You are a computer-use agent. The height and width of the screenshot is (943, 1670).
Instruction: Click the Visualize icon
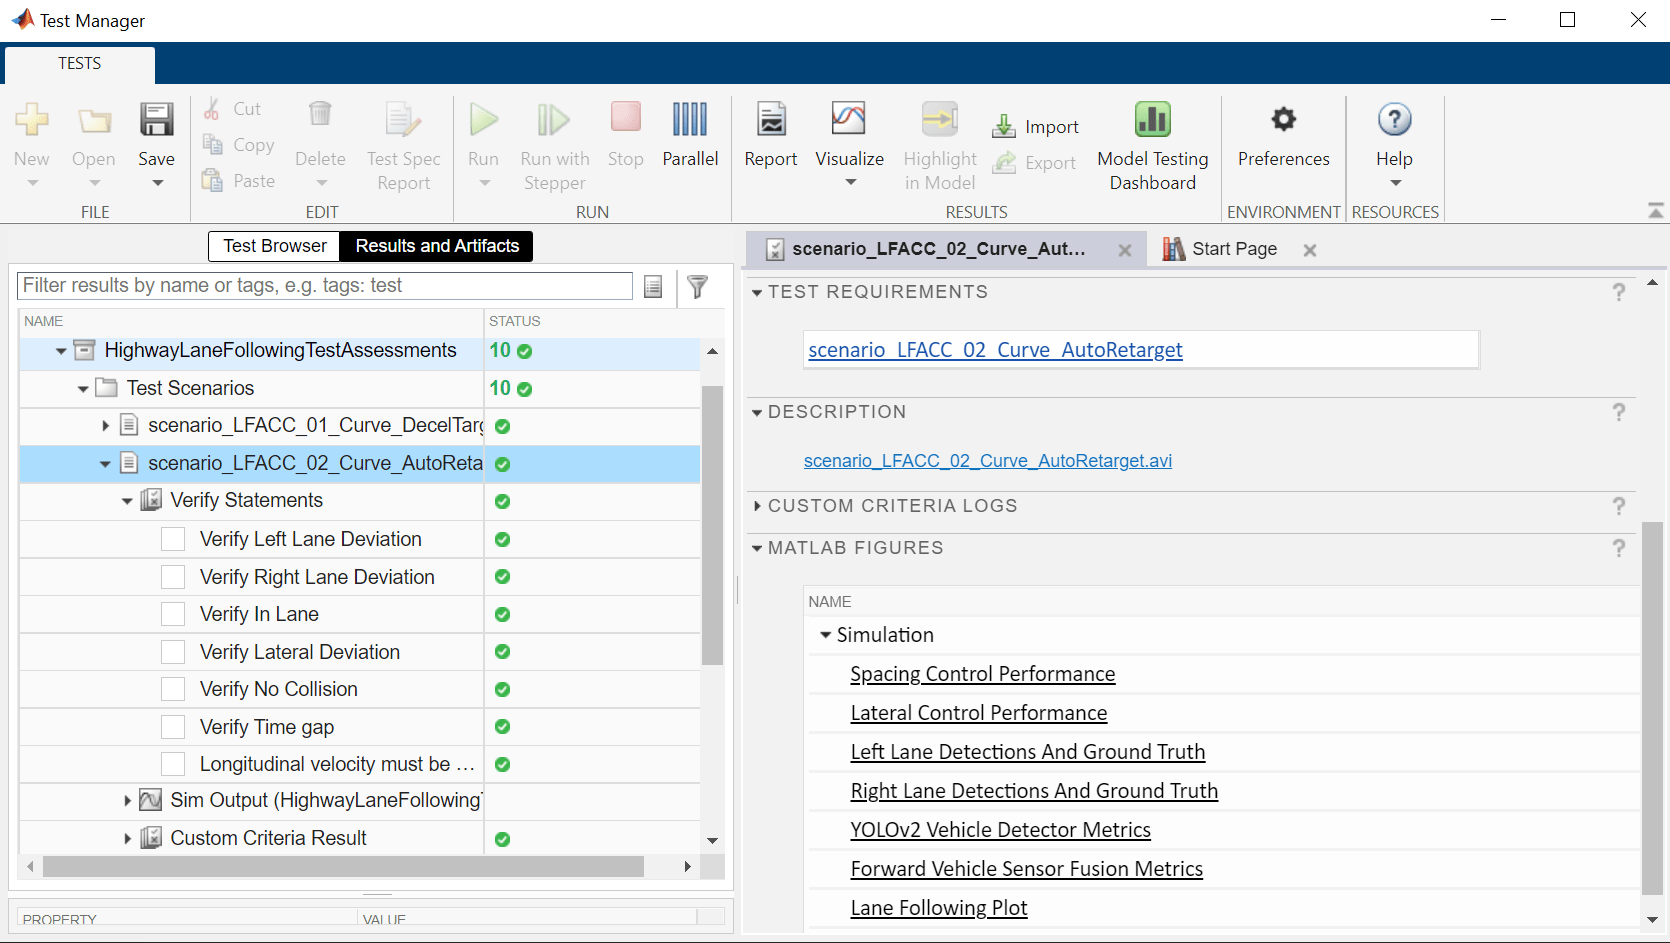848,121
